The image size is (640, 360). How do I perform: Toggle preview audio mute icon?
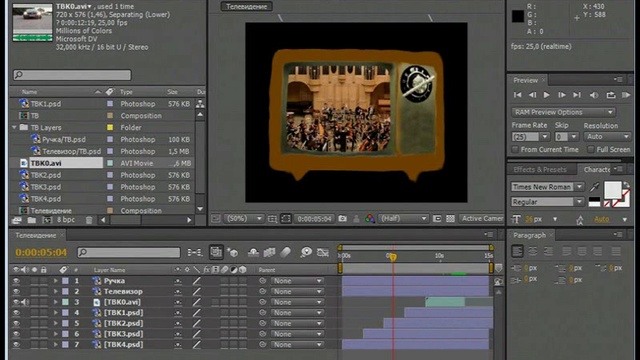click(594, 95)
